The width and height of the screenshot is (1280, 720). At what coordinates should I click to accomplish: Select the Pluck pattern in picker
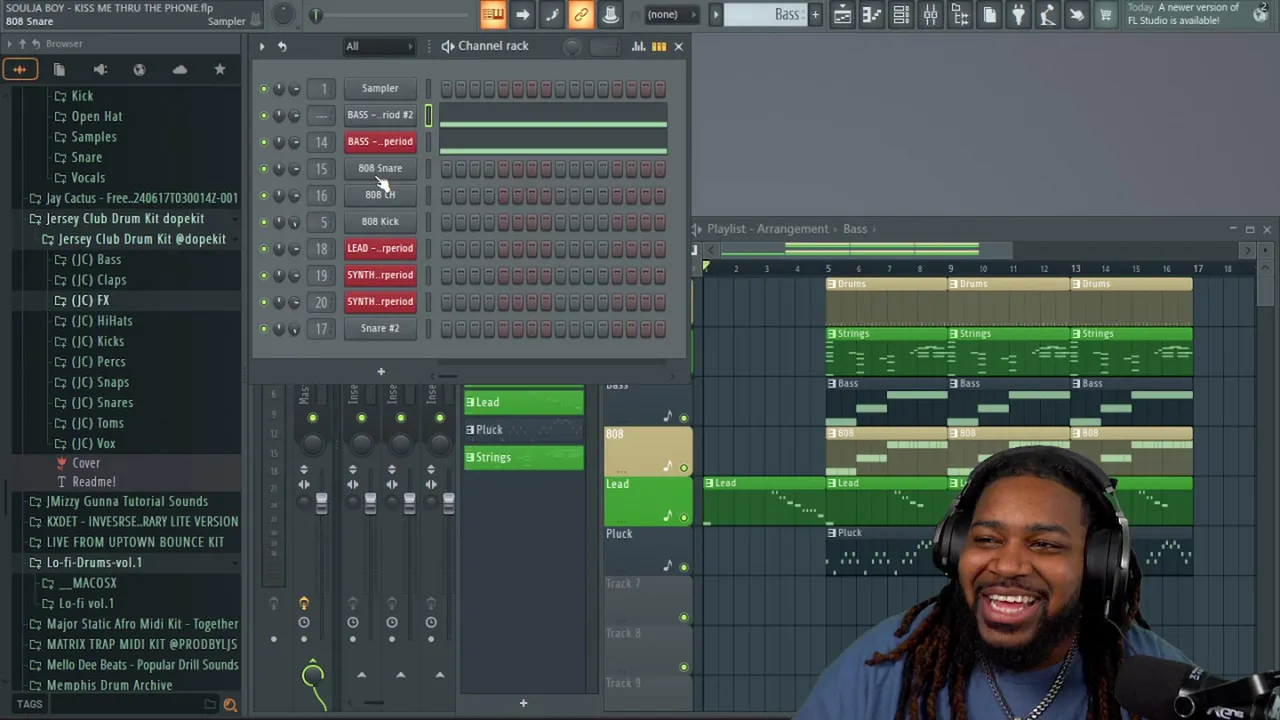coord(523,430)
